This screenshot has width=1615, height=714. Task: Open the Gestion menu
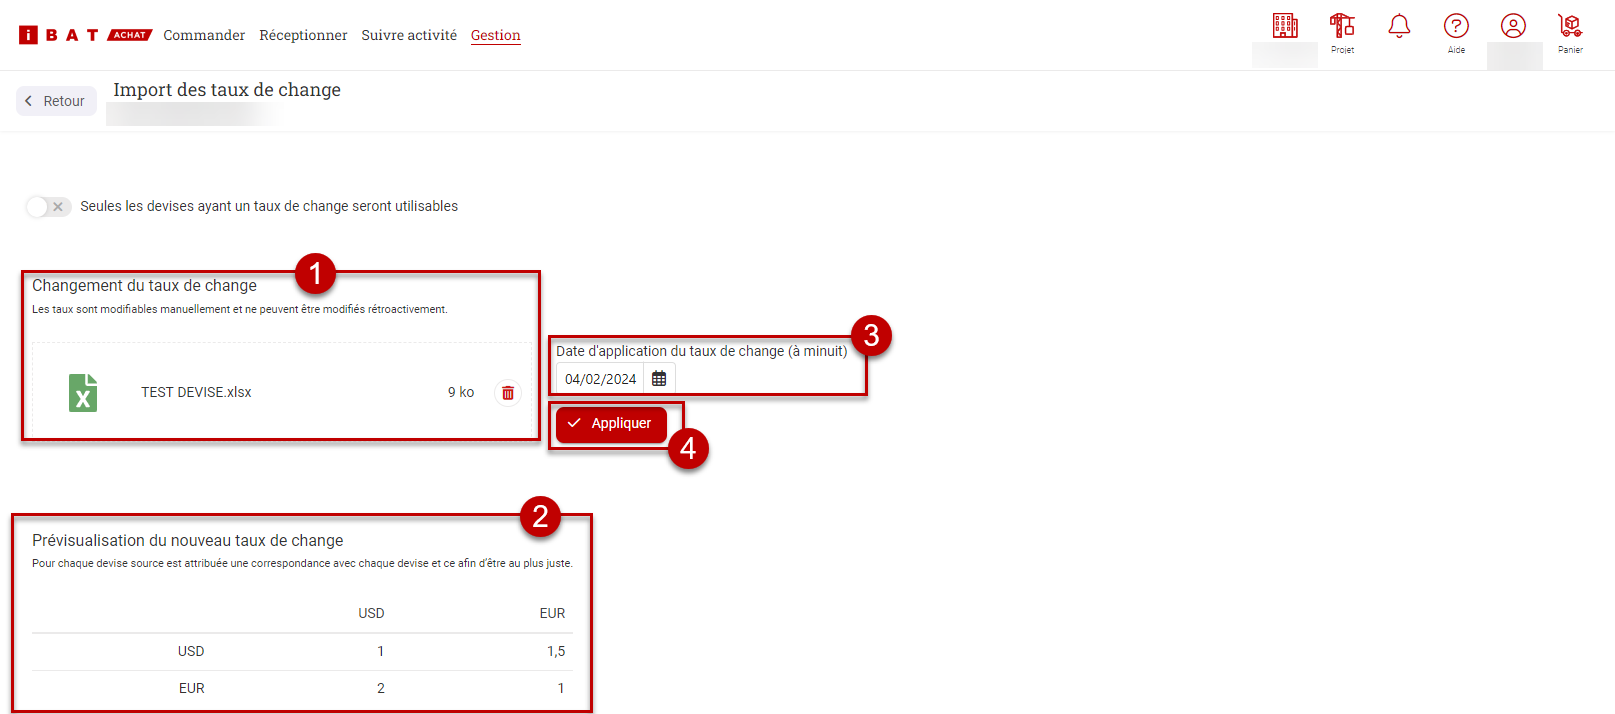(496, 35)
